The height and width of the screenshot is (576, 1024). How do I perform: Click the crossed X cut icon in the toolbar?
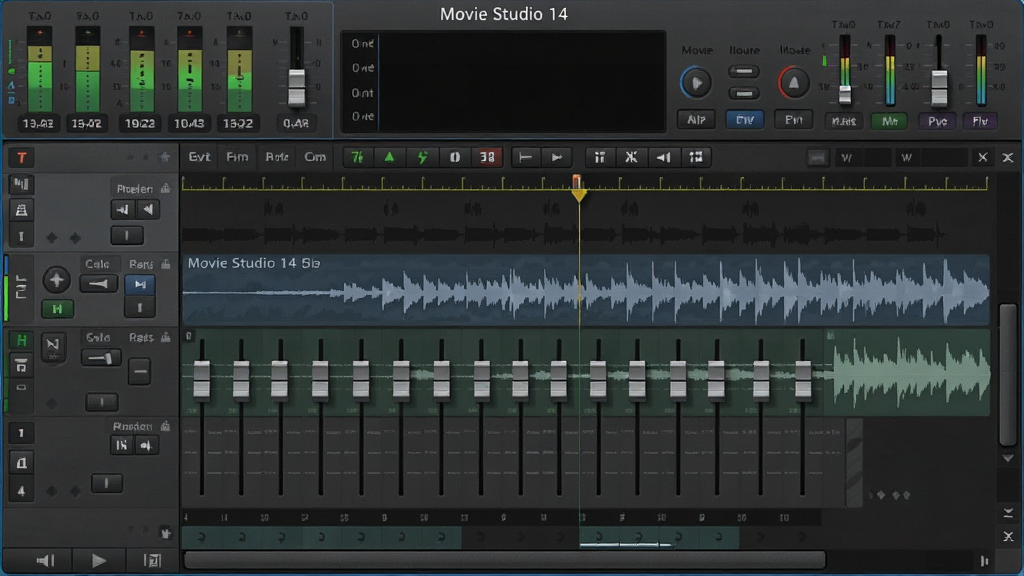point(631,157)
